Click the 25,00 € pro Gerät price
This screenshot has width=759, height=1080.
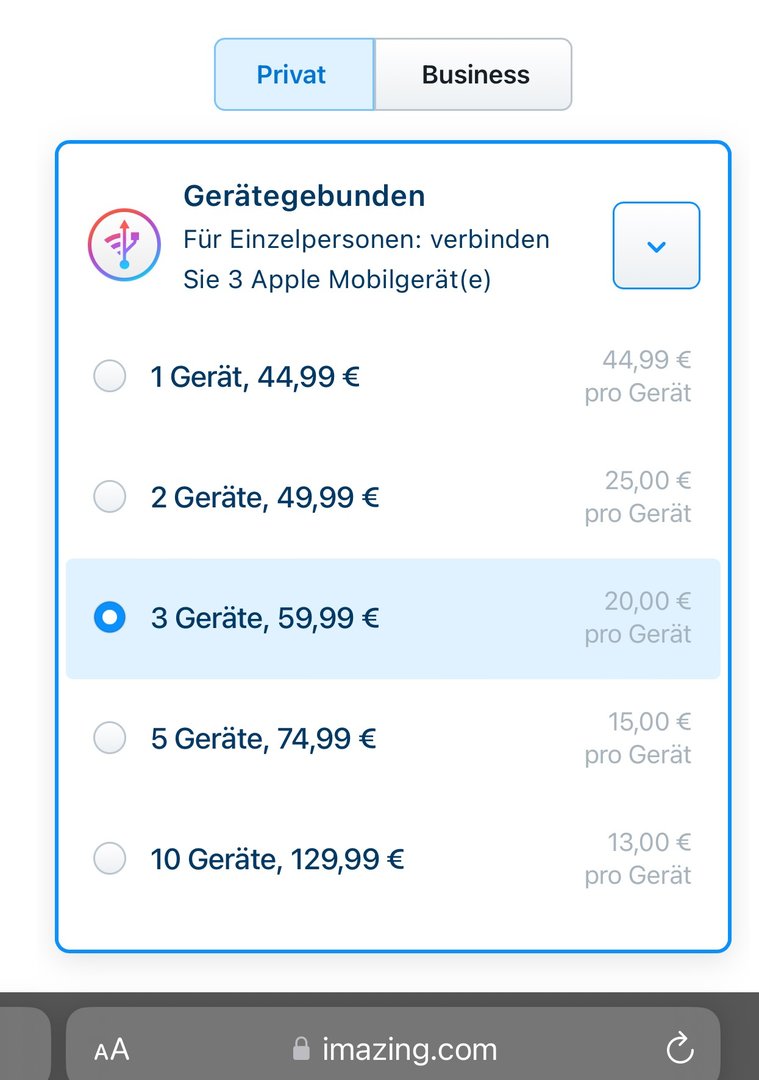click(638, 497)
